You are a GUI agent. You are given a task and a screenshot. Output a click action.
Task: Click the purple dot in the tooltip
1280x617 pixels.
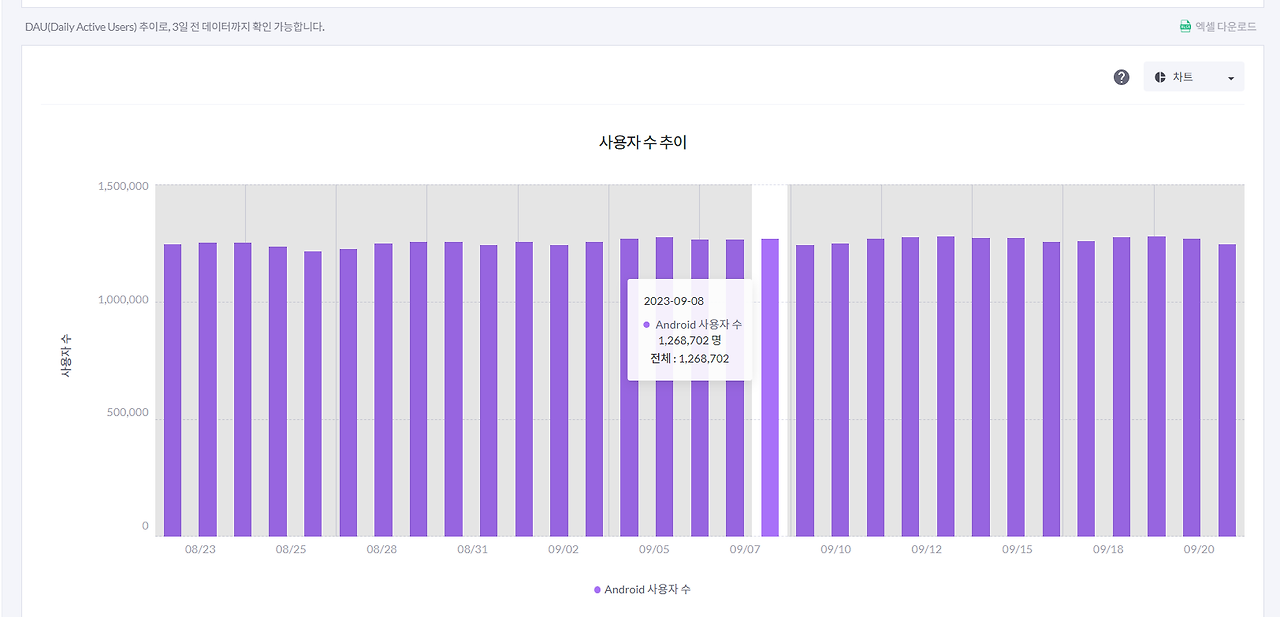(646, 325)
